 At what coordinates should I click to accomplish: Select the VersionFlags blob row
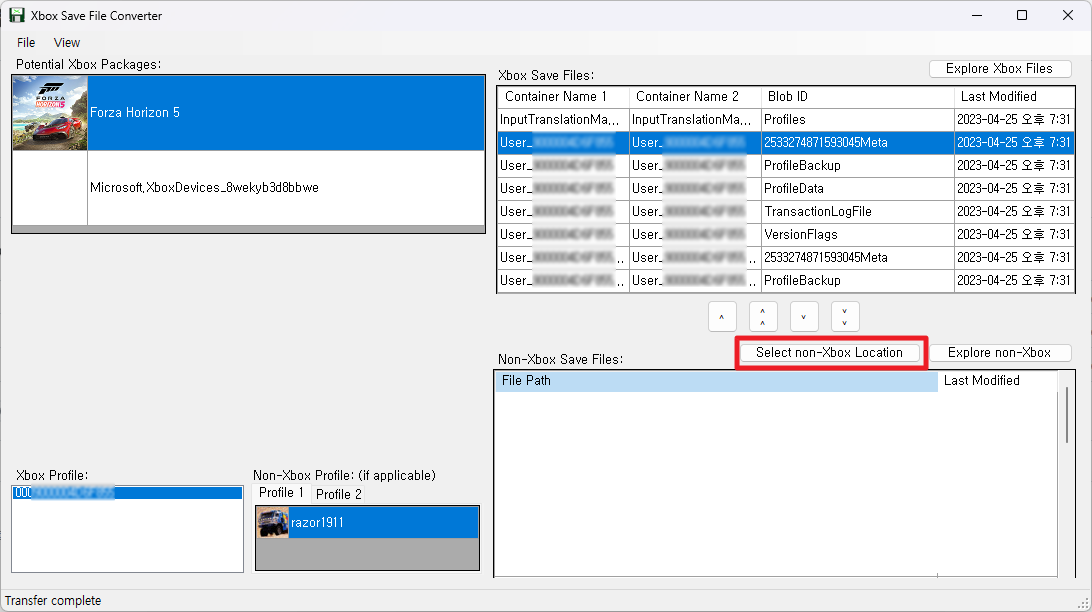pos(786,235)
